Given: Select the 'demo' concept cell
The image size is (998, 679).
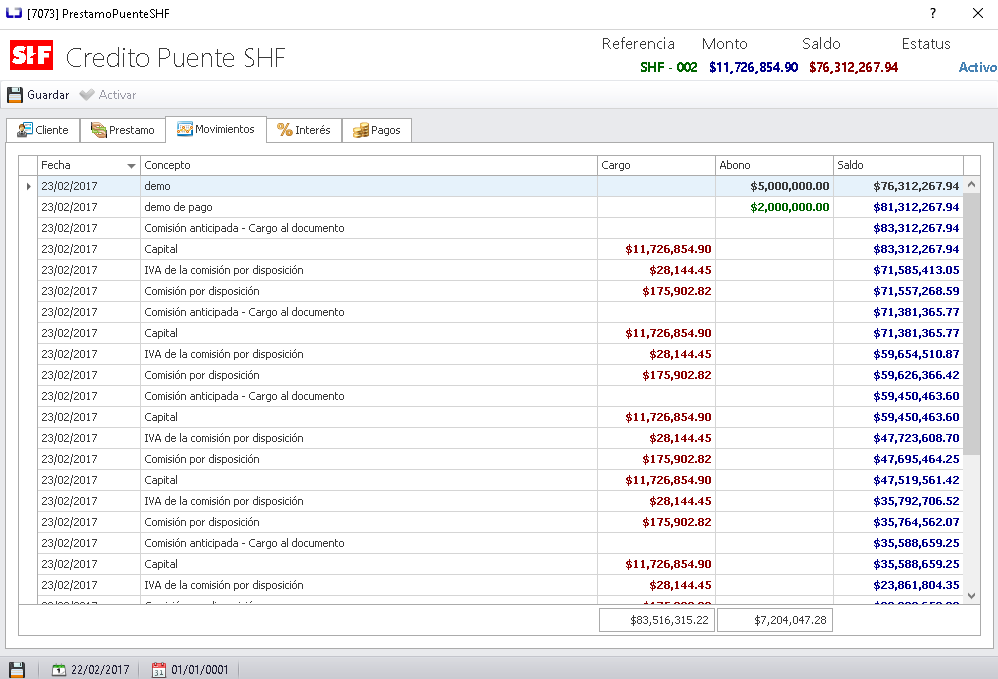Looking at the screenshot, I should [369, 186].
